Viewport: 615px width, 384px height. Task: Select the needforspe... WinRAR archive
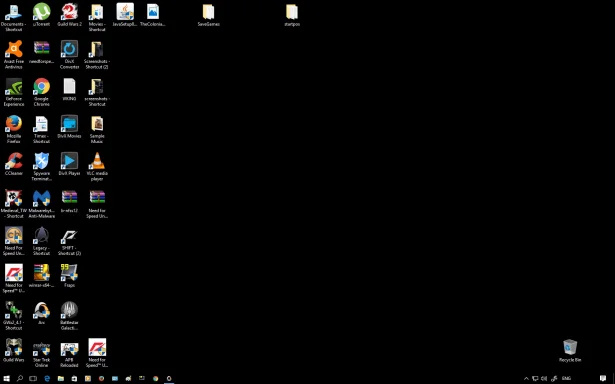click(x=42, y=52)
